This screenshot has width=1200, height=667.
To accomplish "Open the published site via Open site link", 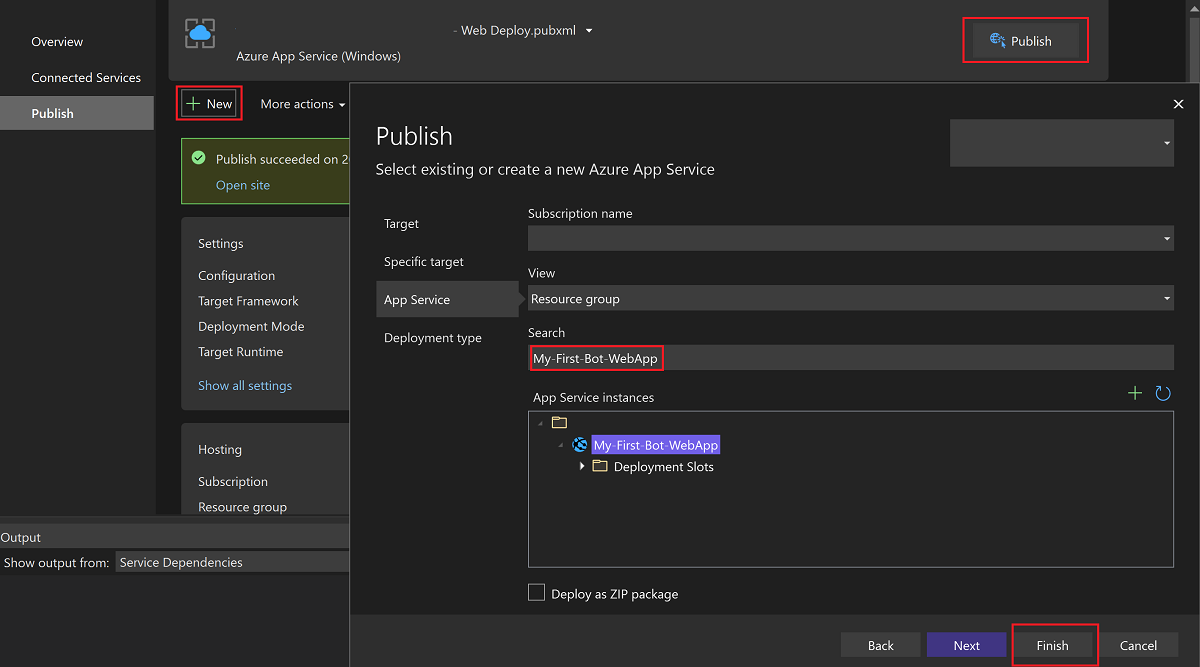I will tap(242, 185).
